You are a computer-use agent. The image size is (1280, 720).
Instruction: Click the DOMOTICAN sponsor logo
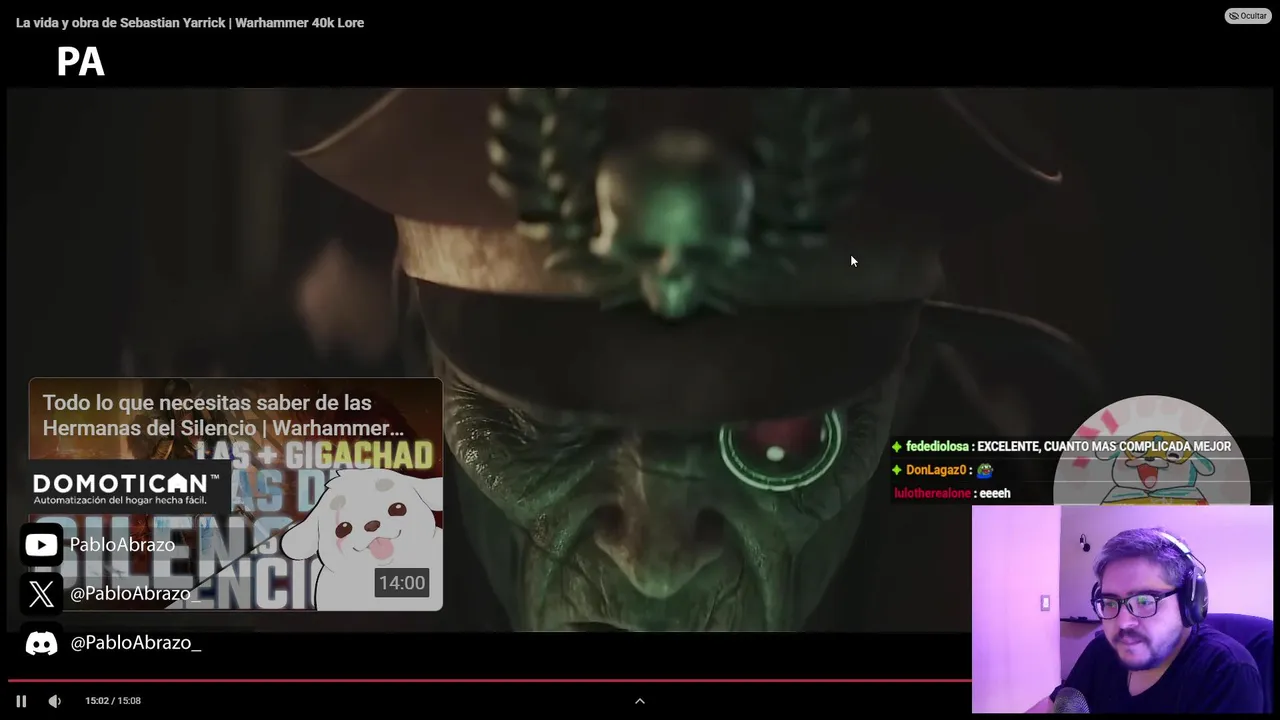(x=126, y=488)
